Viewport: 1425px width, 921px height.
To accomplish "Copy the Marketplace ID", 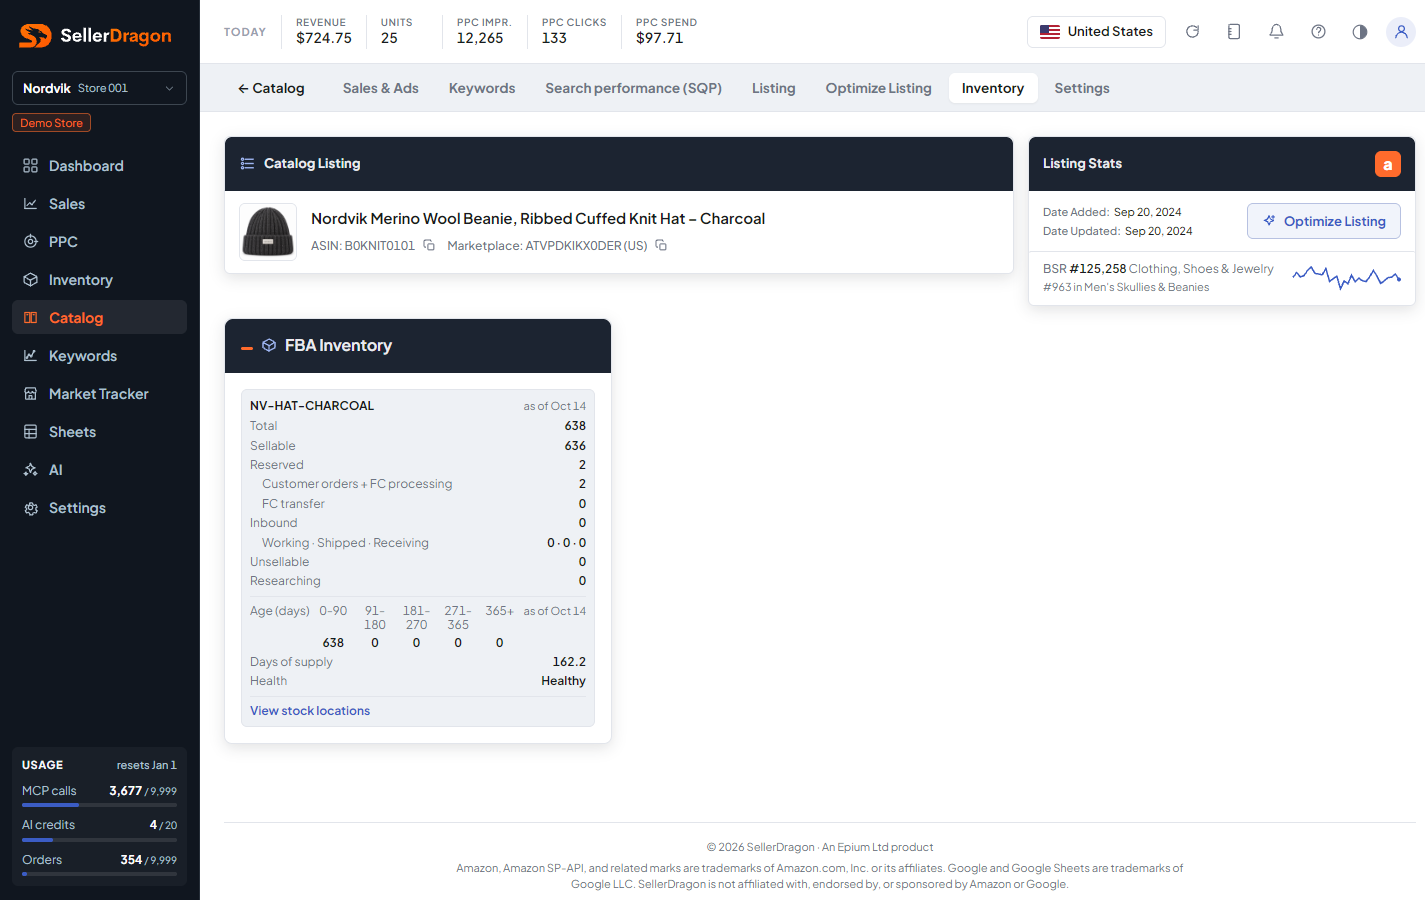I will coord(661,245).
